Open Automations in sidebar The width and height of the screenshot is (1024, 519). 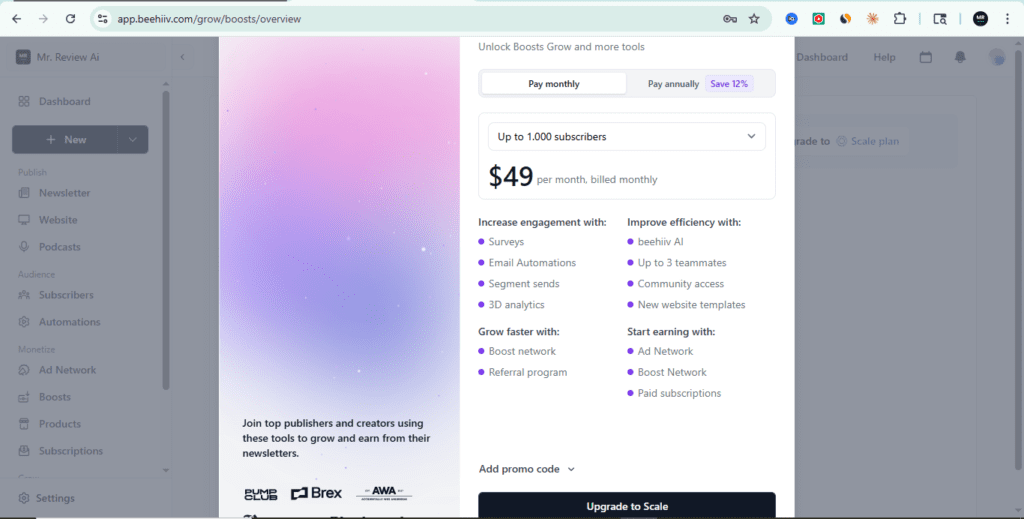[x=69, y=322]
